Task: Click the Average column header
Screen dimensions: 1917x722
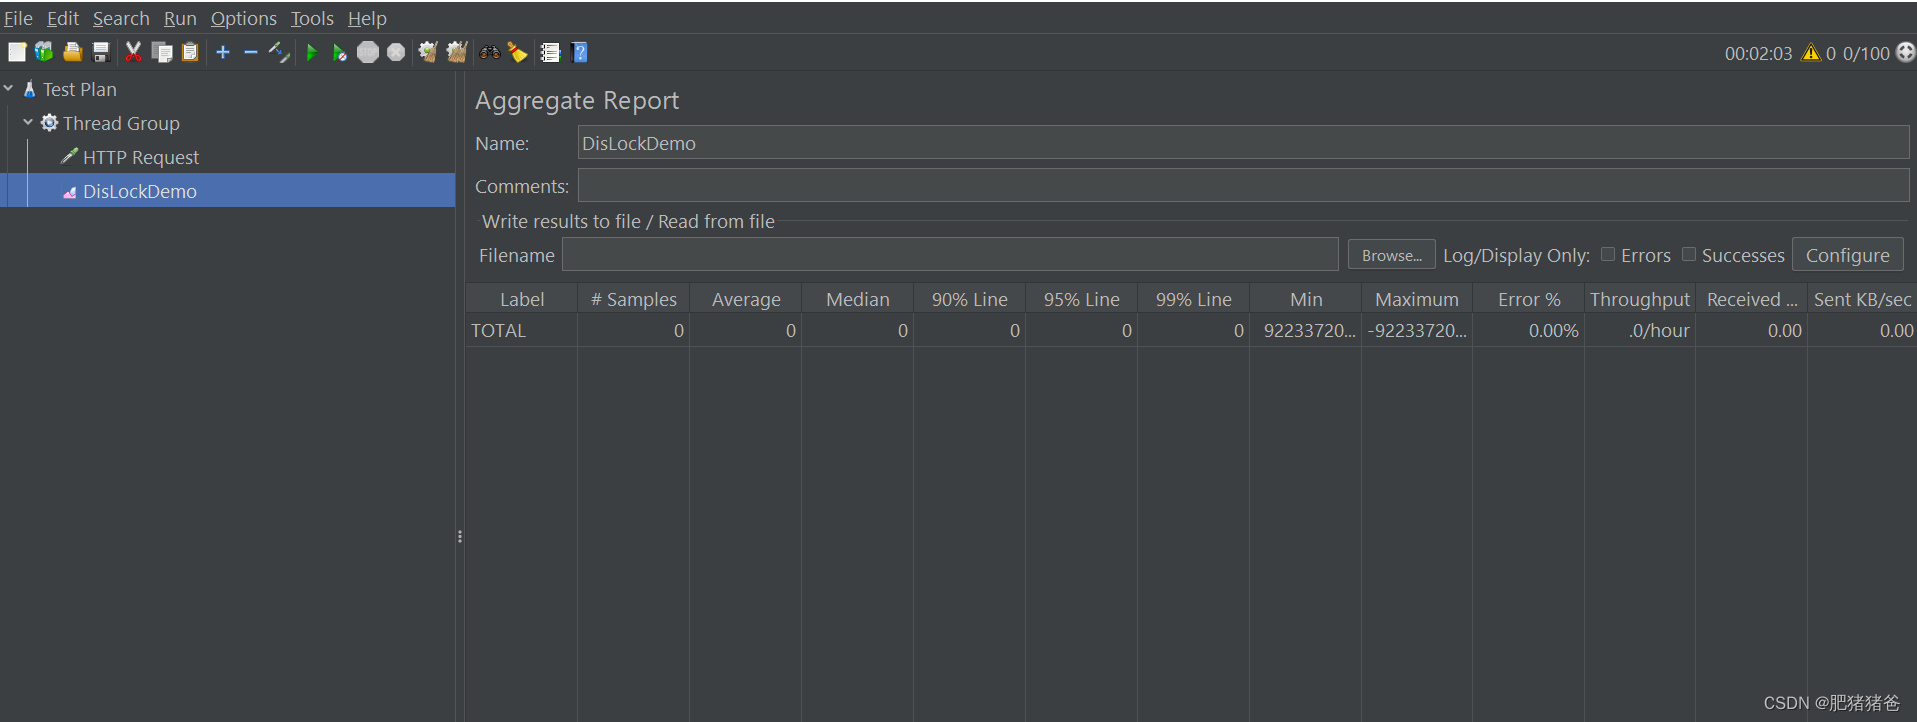Action: pos(746,299)
